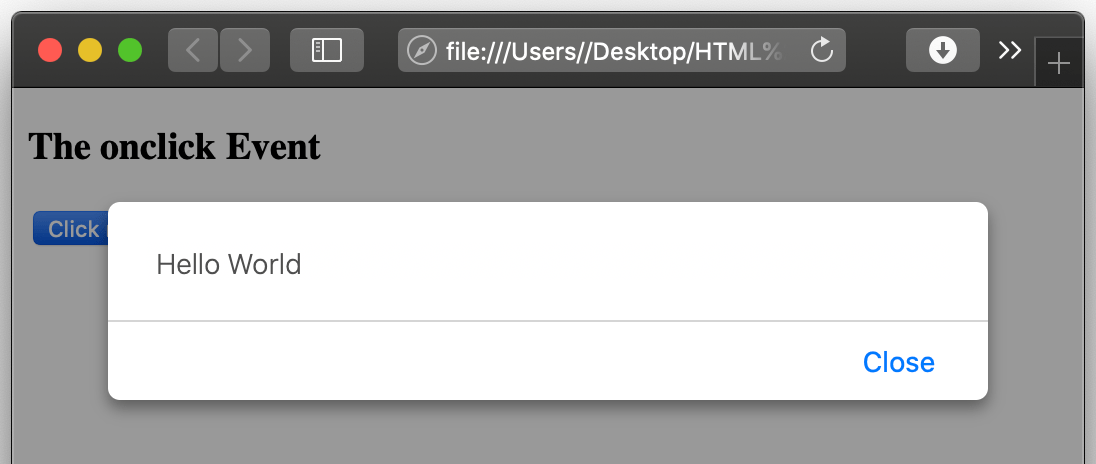Go forward using the Safari forward arrow

coord(245,50)
